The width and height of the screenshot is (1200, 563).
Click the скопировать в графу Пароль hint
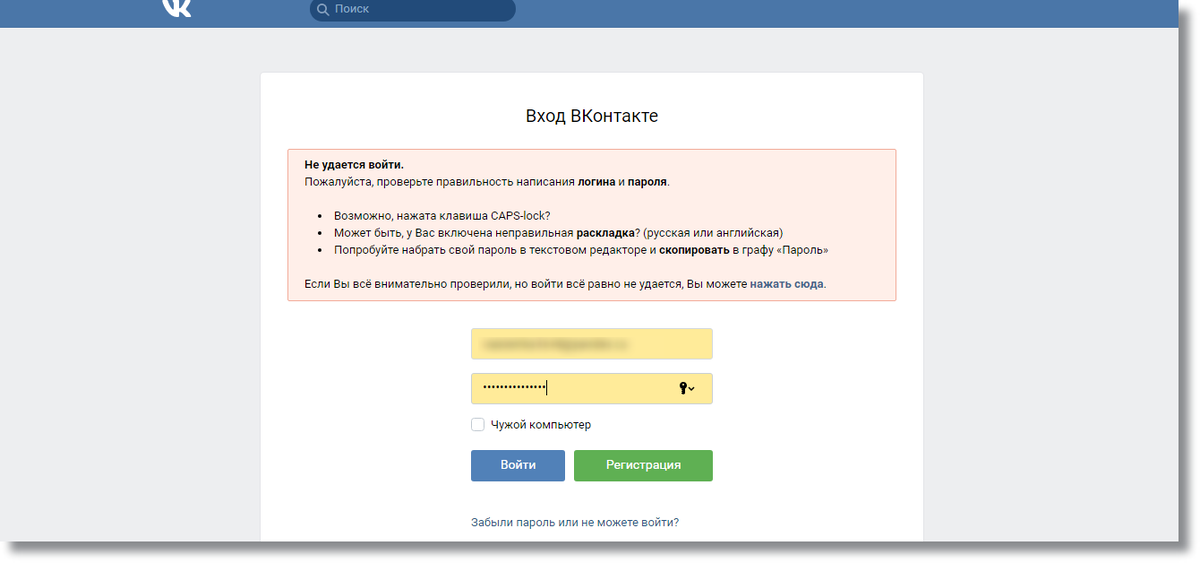(581, 250)
